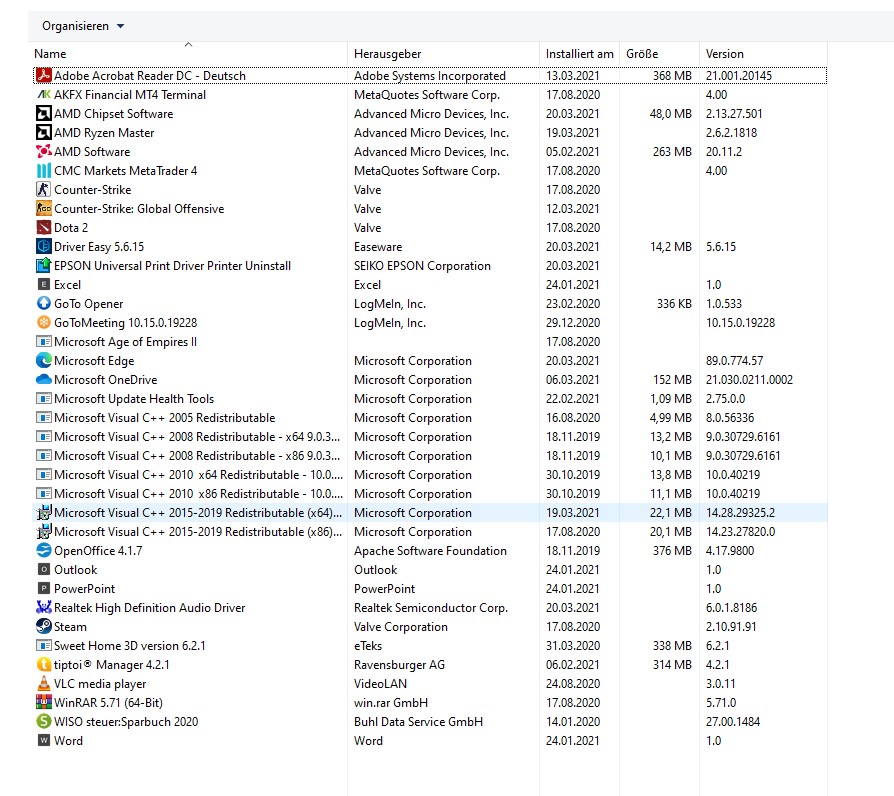The image size is (894, 796).
Task: Click the Adobe Acrobat Reader DC icon
Action: 43,75
